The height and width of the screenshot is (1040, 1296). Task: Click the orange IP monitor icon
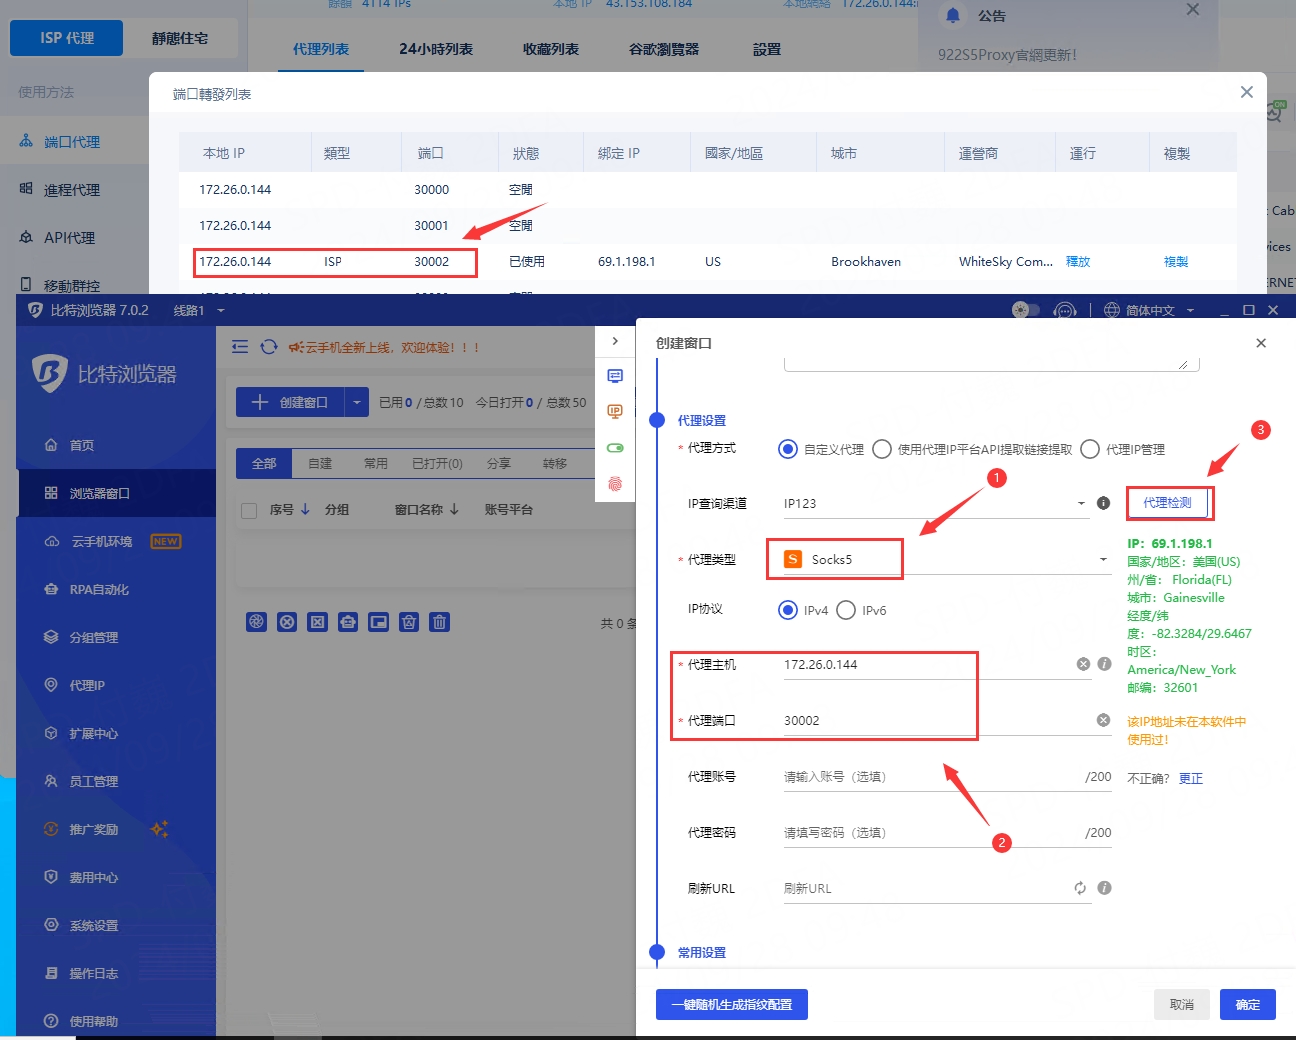click(615, 411)
